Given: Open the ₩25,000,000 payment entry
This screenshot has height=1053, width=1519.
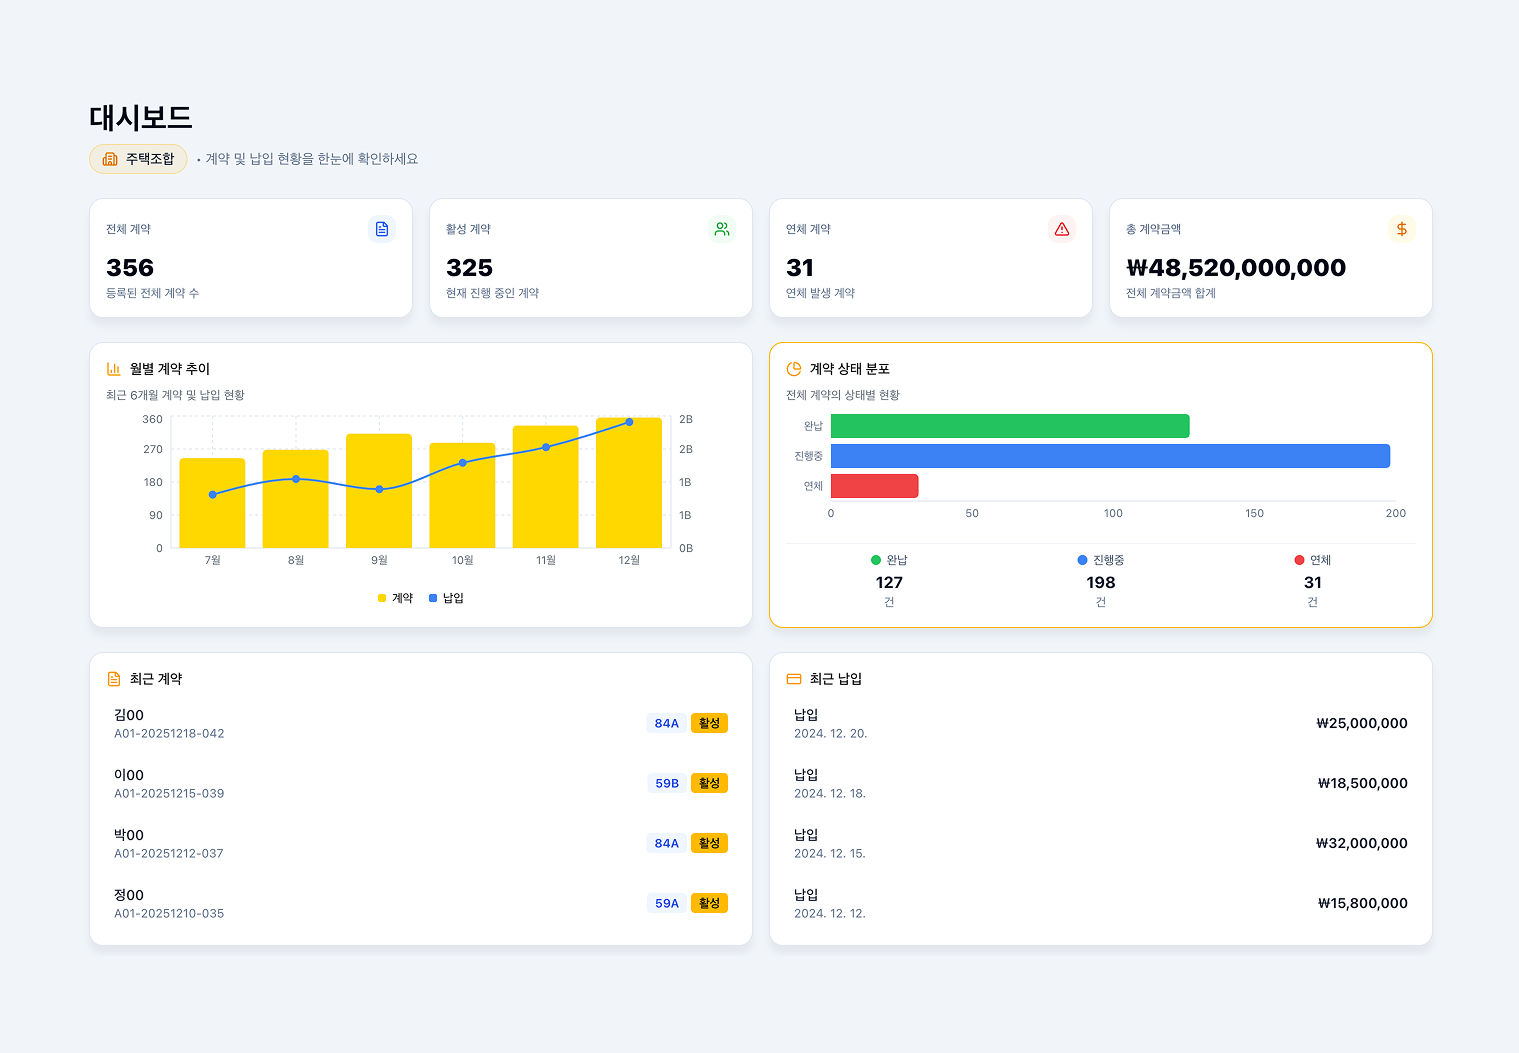Looking at the screenshot, I should [x=1100, y=723].
